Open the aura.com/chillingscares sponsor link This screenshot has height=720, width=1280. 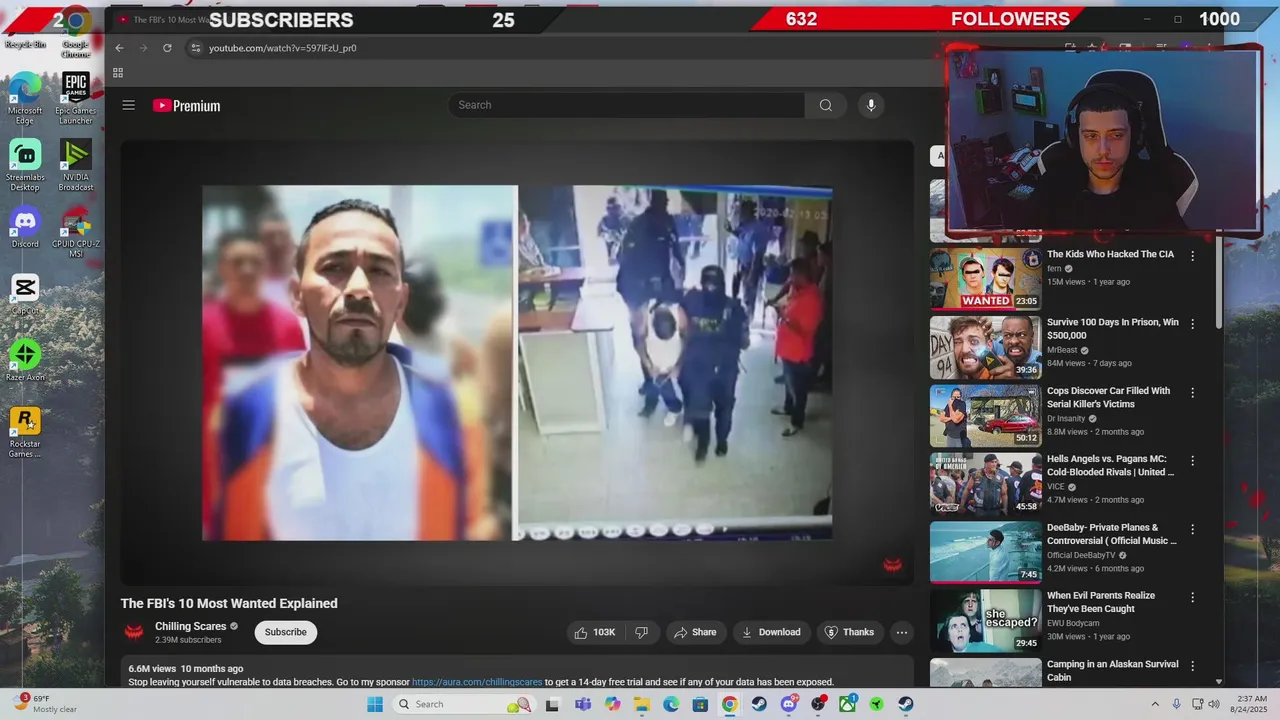click(x=477, y=682)
